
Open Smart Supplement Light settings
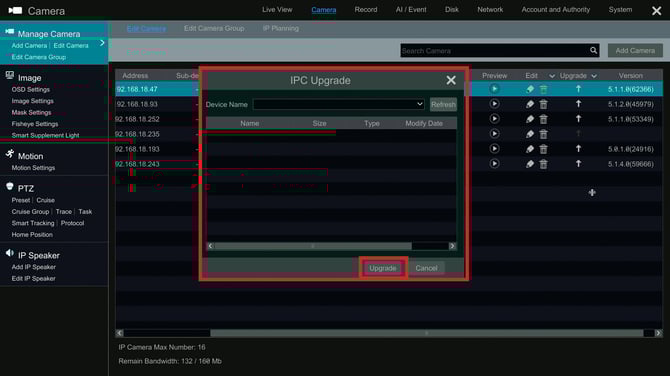click(45, 135)
